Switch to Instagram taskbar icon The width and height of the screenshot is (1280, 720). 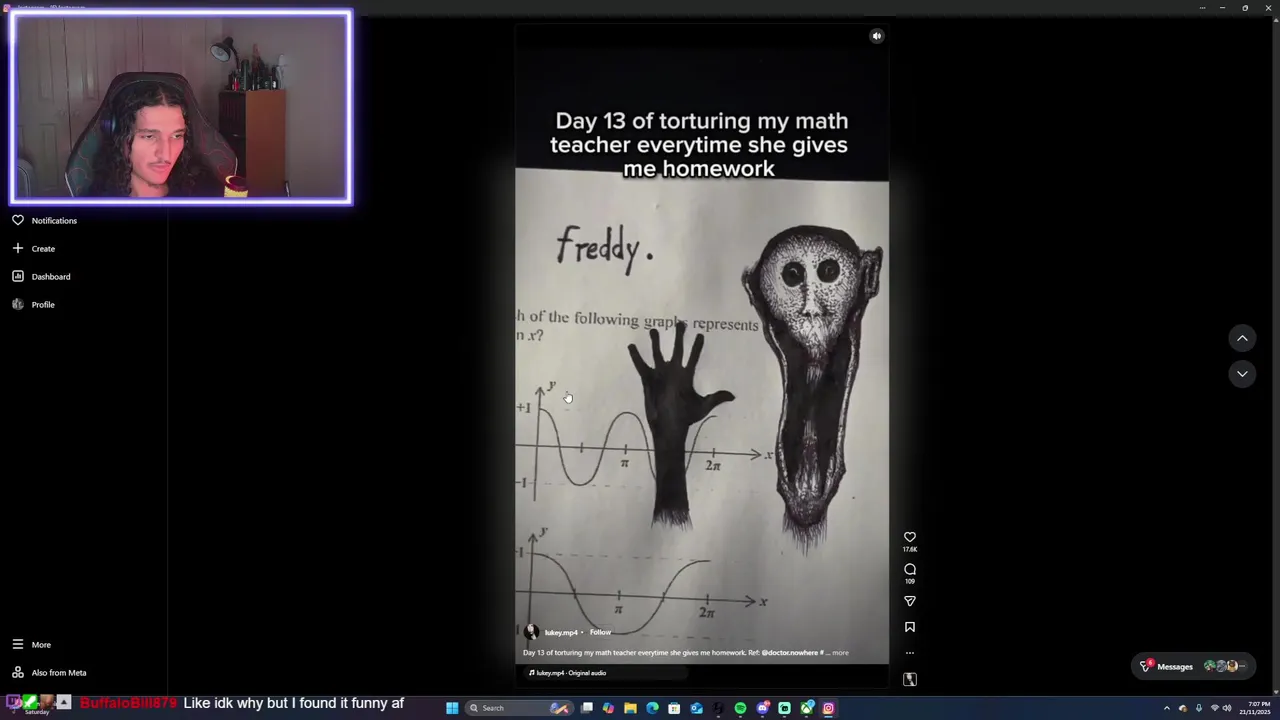coord(828,708)
